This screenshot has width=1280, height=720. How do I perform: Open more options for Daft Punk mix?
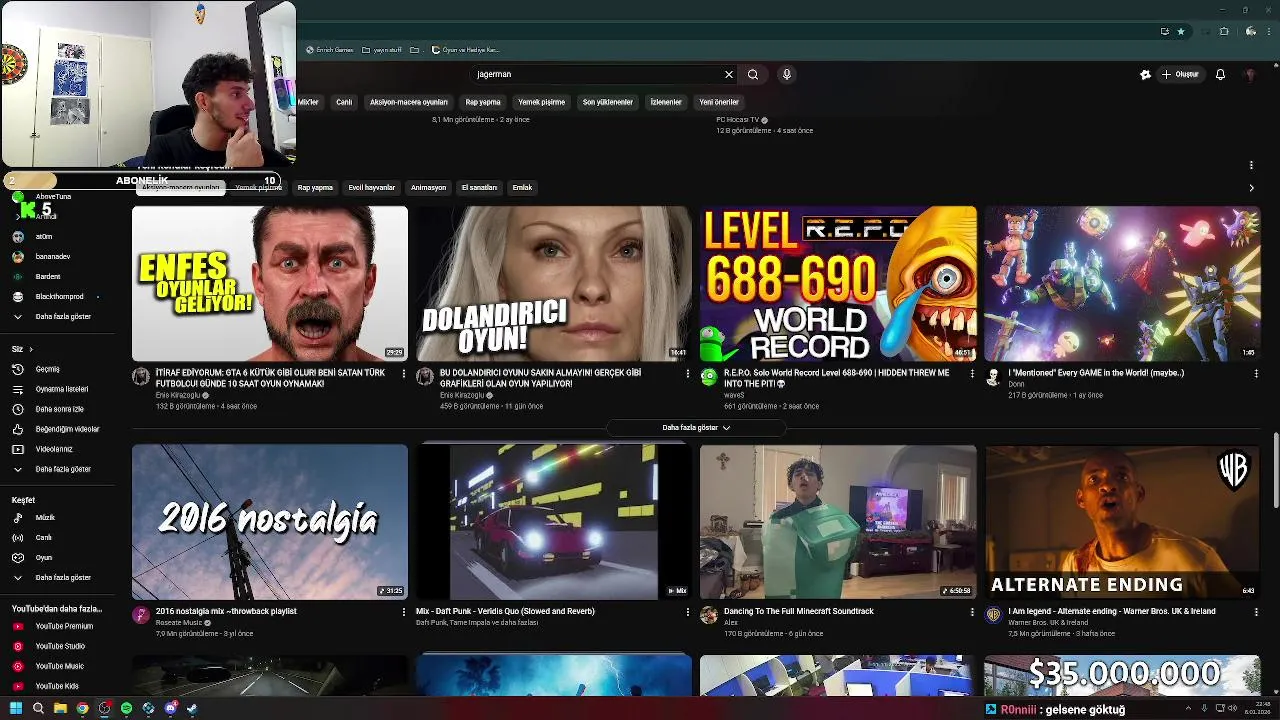(x=688, y=611)
